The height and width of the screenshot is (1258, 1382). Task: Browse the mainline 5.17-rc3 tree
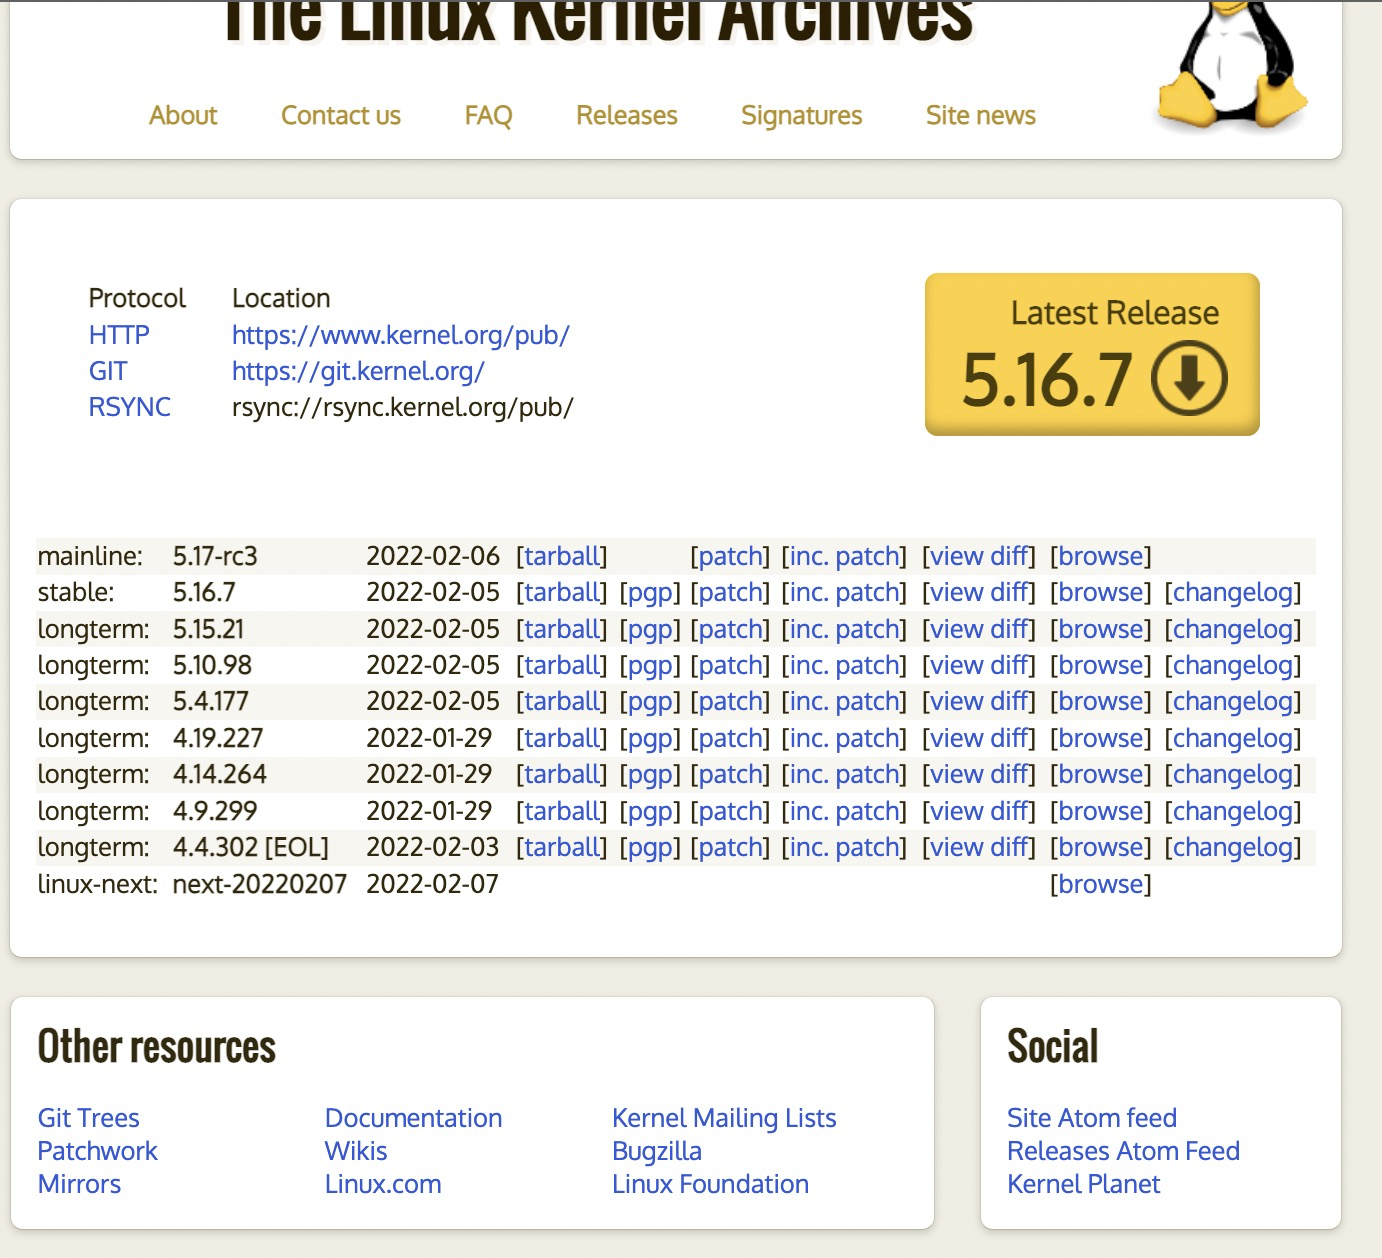pyautogui.click(x=1101, y=556)
